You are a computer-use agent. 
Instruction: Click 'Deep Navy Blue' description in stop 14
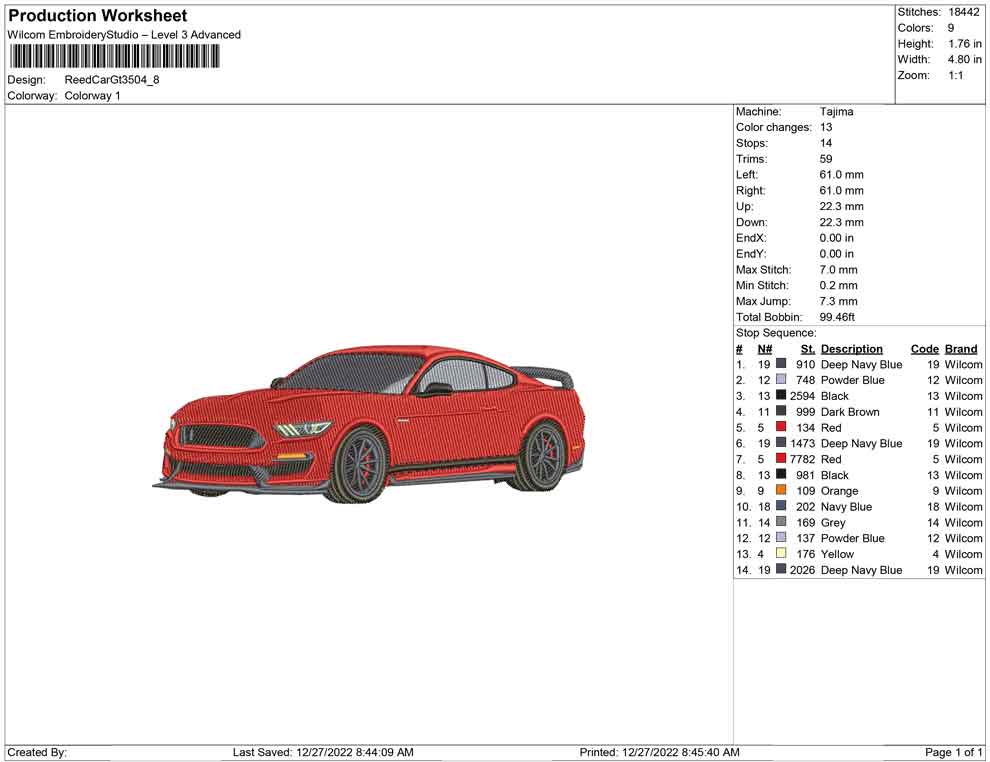(x=861, y=569)
